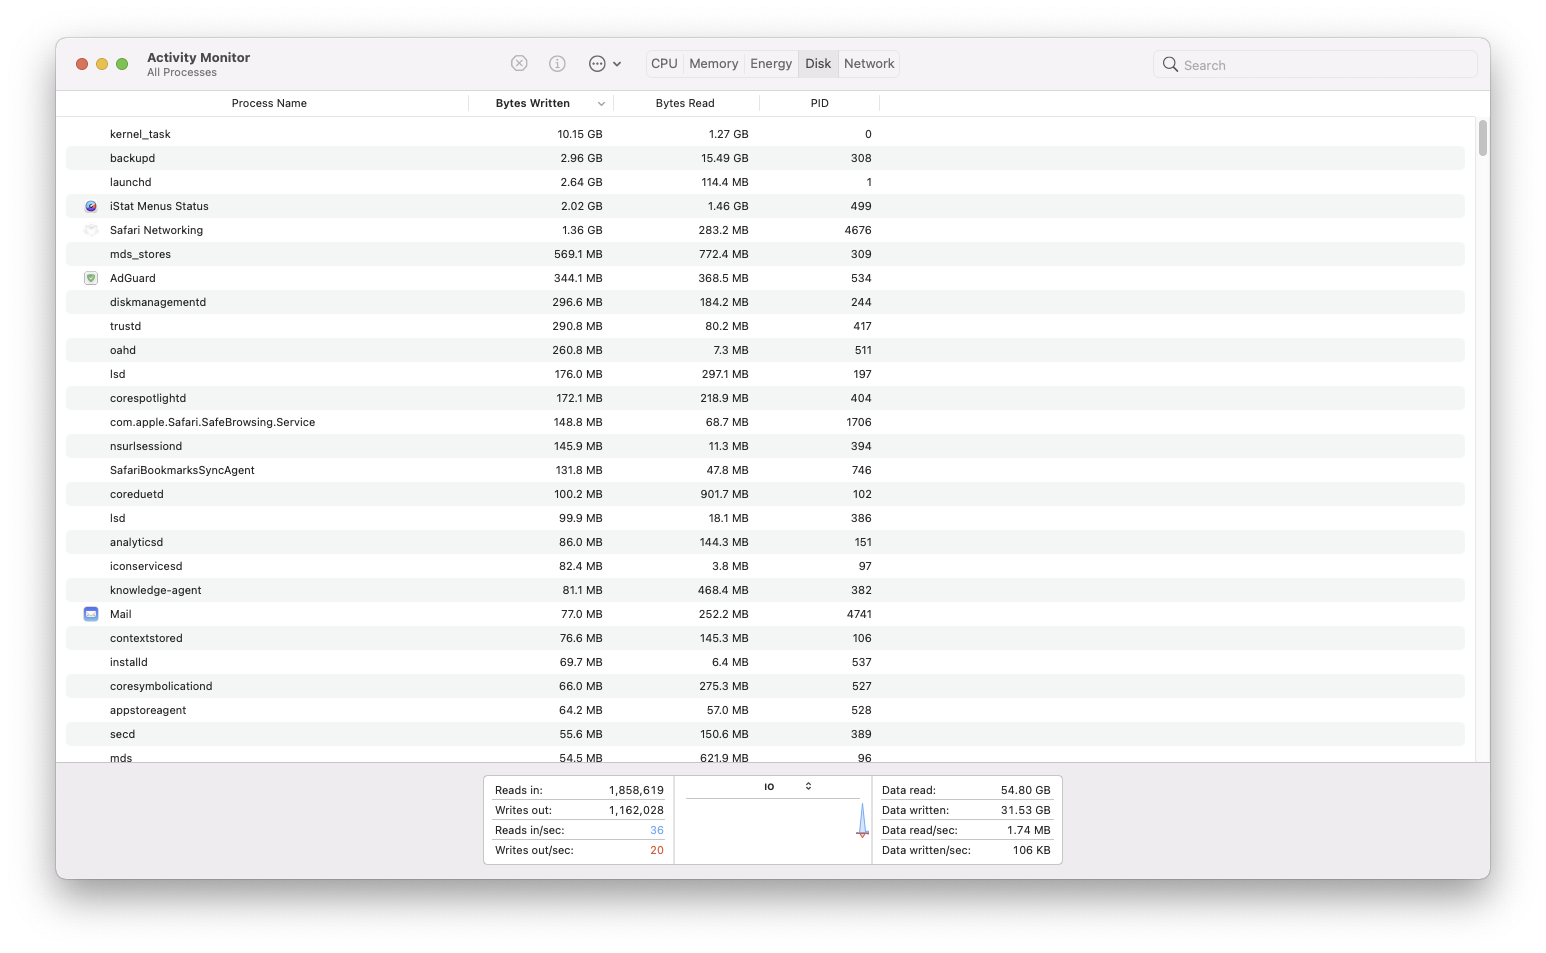
Task: Select the nsurlsessiond process
Action: 765,446
